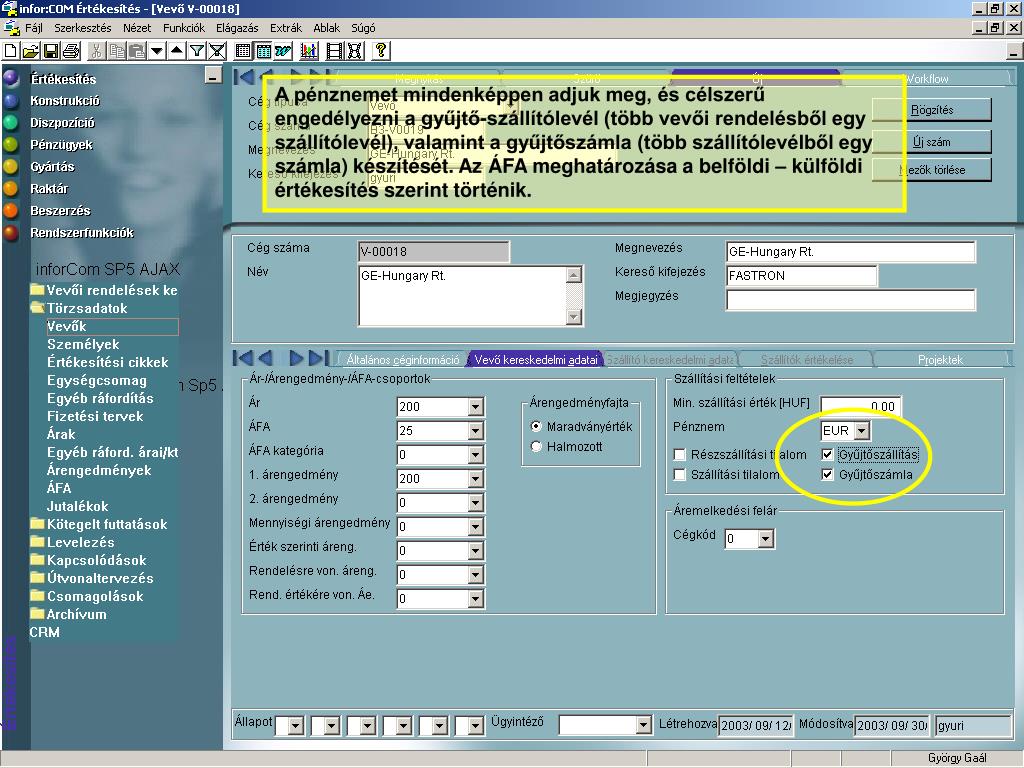Click the down arrow toolbar icon
Viewport: 1024px width, 768px height.
click(157, 51)
